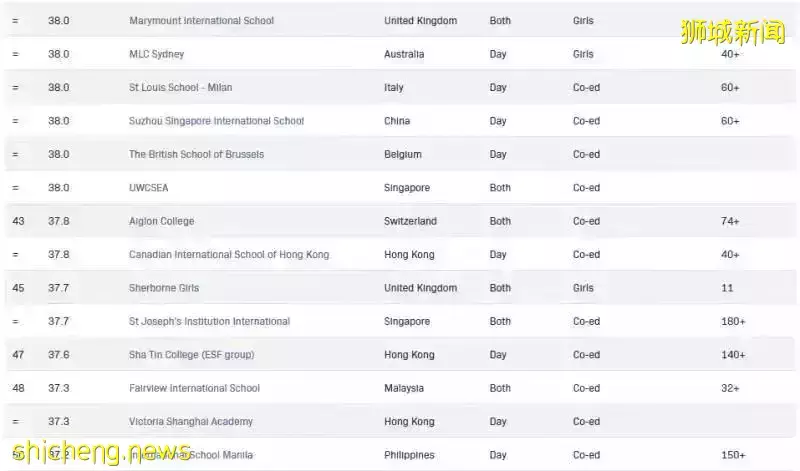This screenshot has width=800, height=471.
Task: Click Victoria Shanghai Academy name
Action: tap(190, 422)
